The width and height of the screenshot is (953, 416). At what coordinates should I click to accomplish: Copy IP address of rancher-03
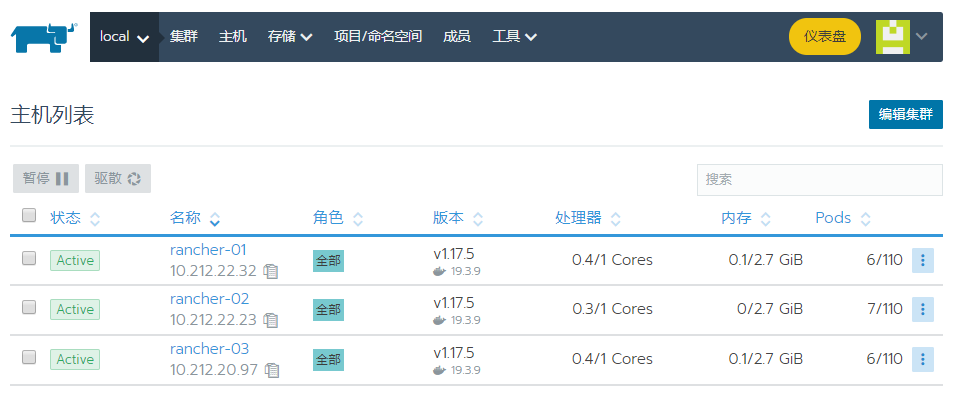pyautogui.click(x=273, y=370)
